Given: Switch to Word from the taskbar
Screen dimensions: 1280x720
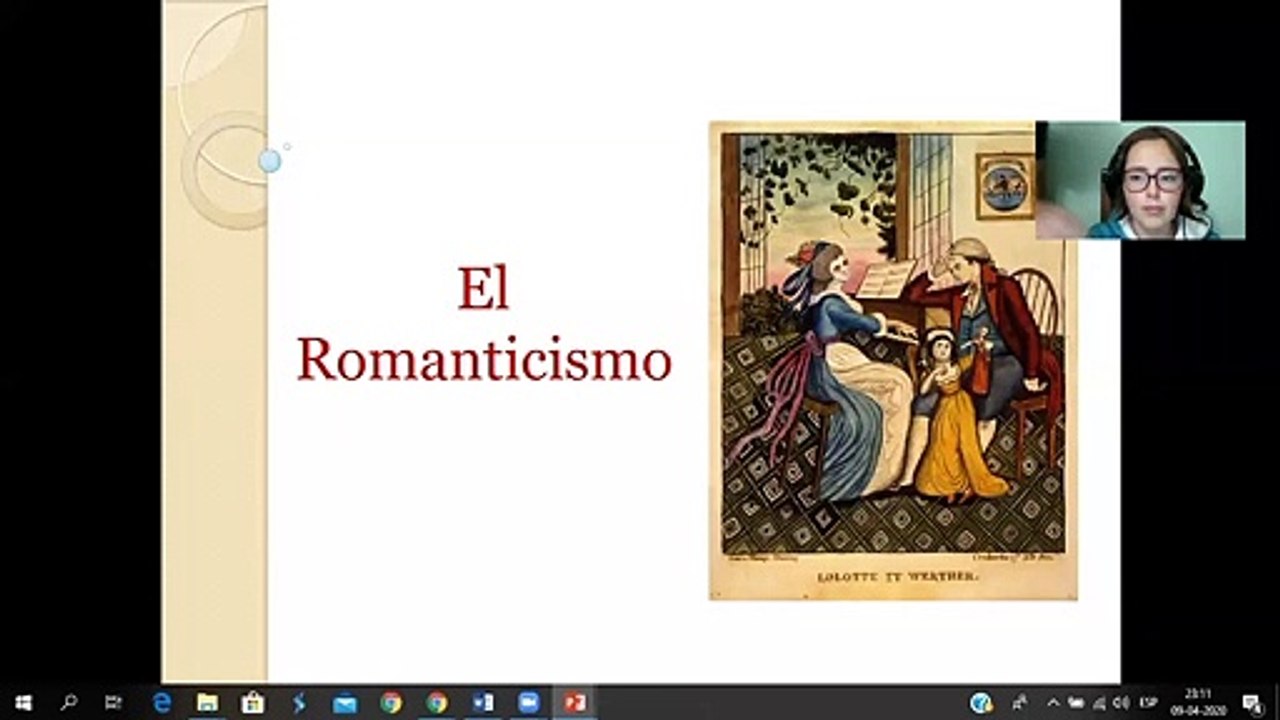Looking at the screenshot, I should [483, 703].
